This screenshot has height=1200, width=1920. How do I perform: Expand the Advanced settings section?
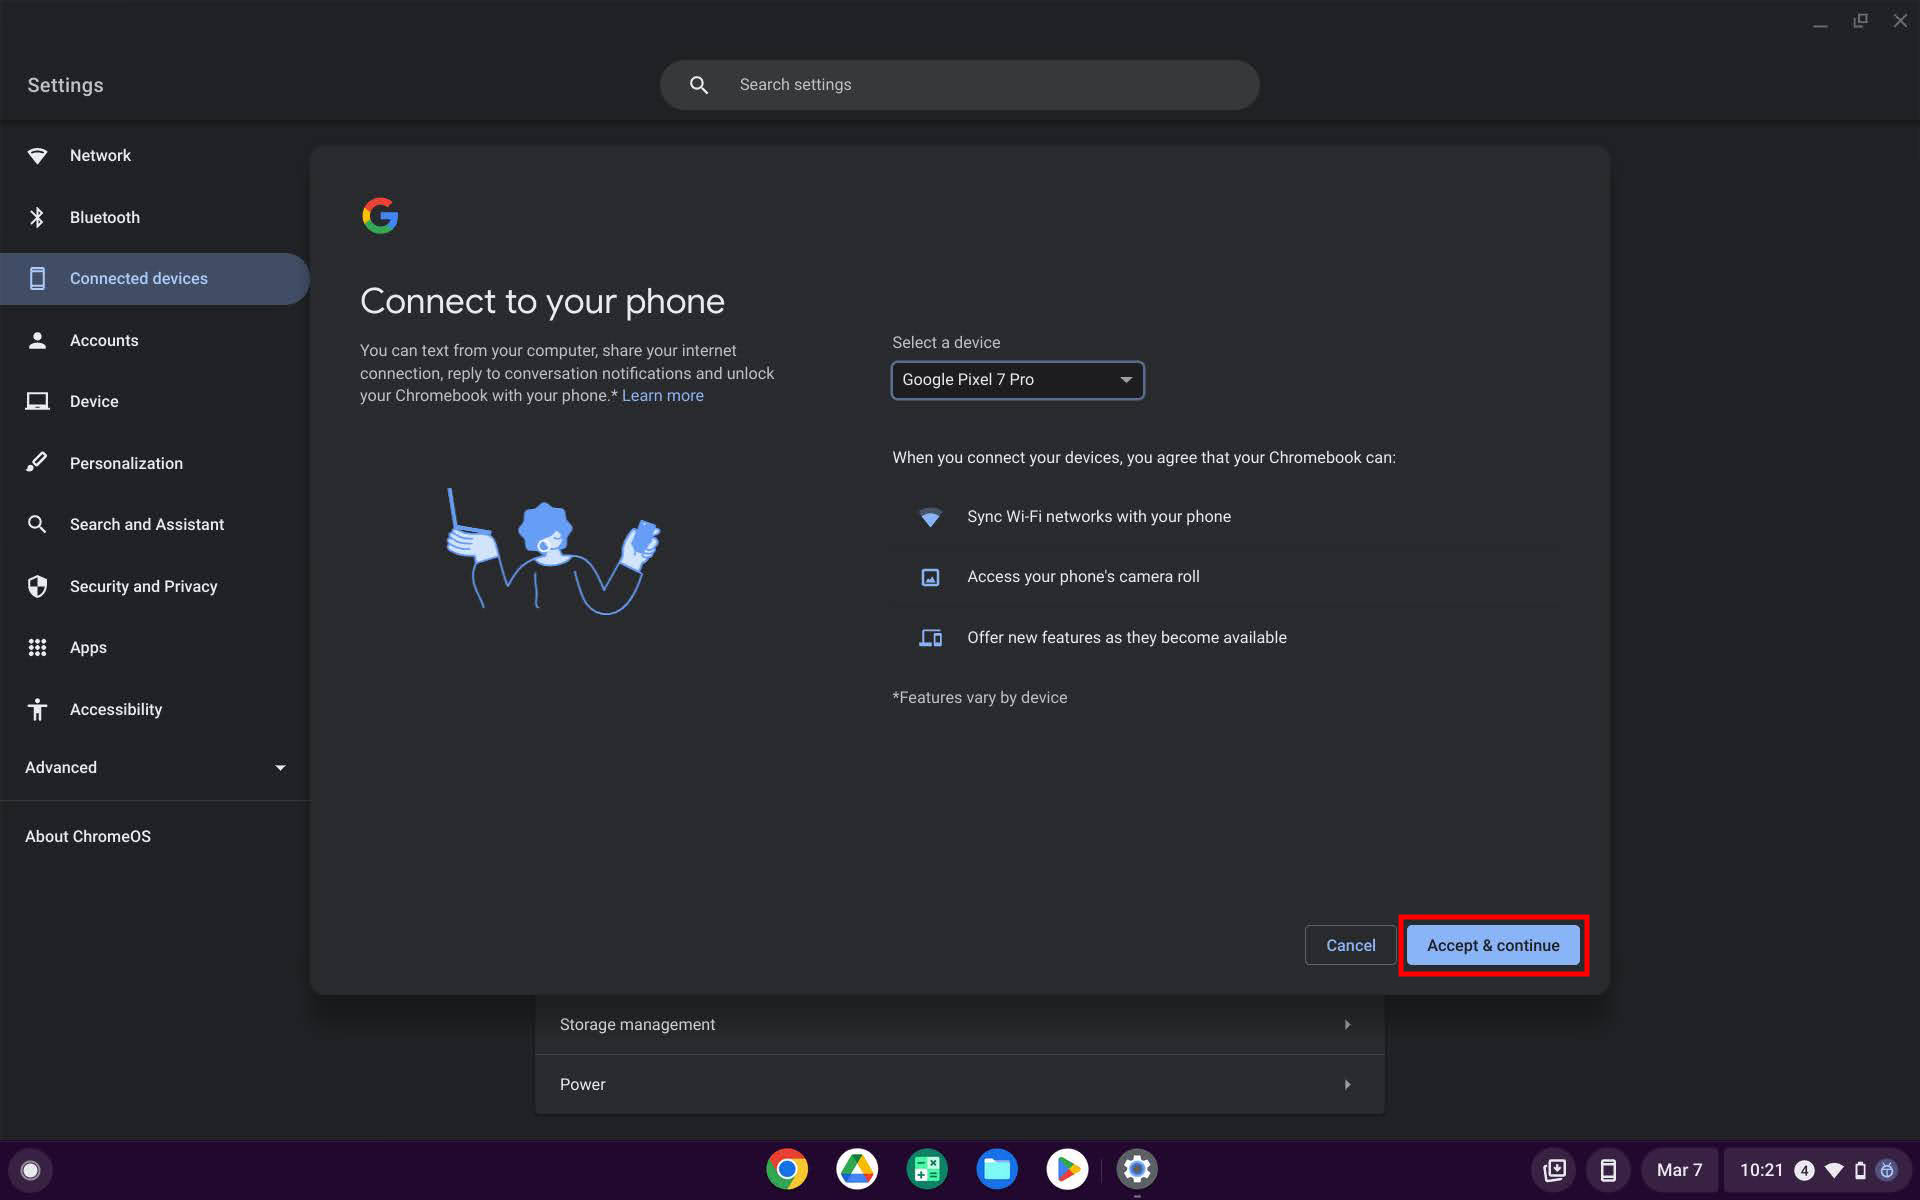pos(155,767)
